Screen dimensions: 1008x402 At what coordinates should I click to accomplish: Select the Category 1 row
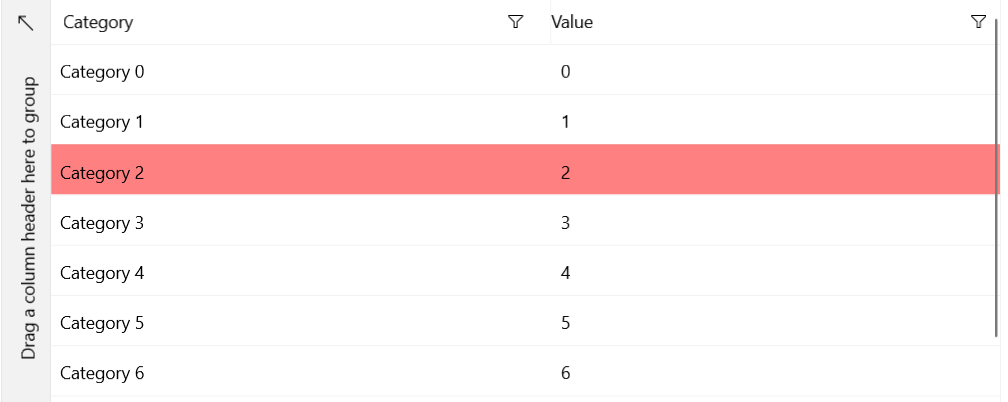[102, 122]
